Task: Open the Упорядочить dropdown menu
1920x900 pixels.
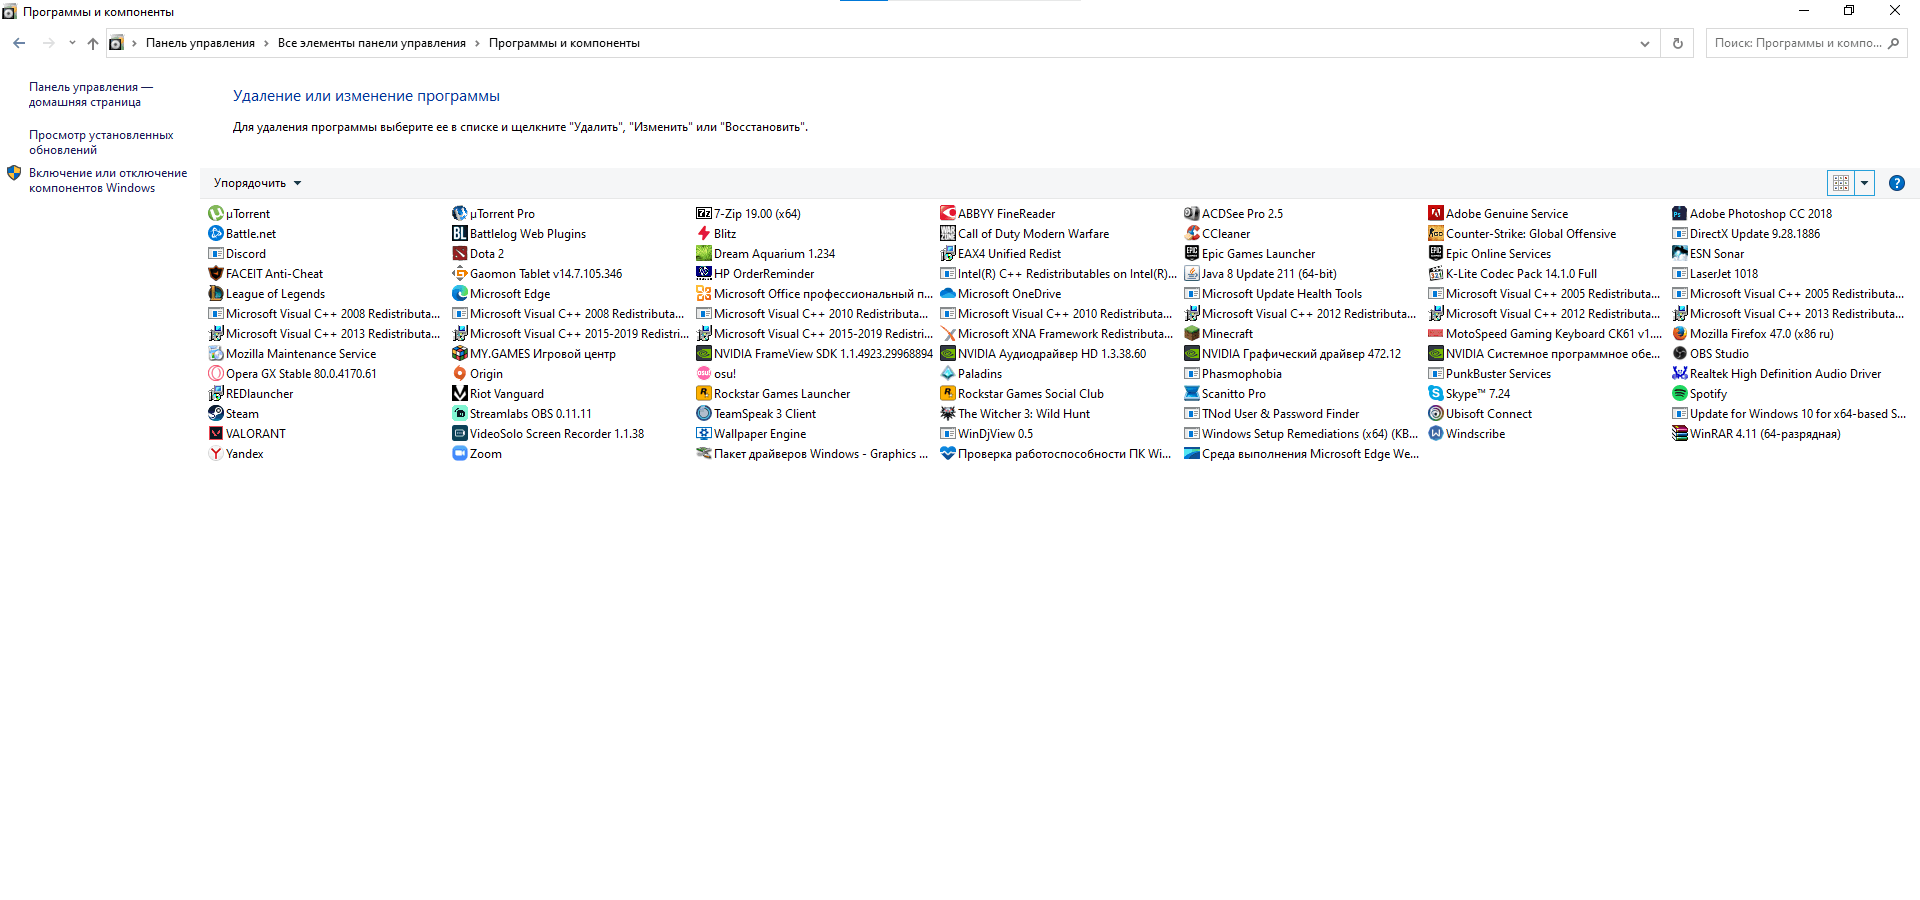Action: [257, 183]
